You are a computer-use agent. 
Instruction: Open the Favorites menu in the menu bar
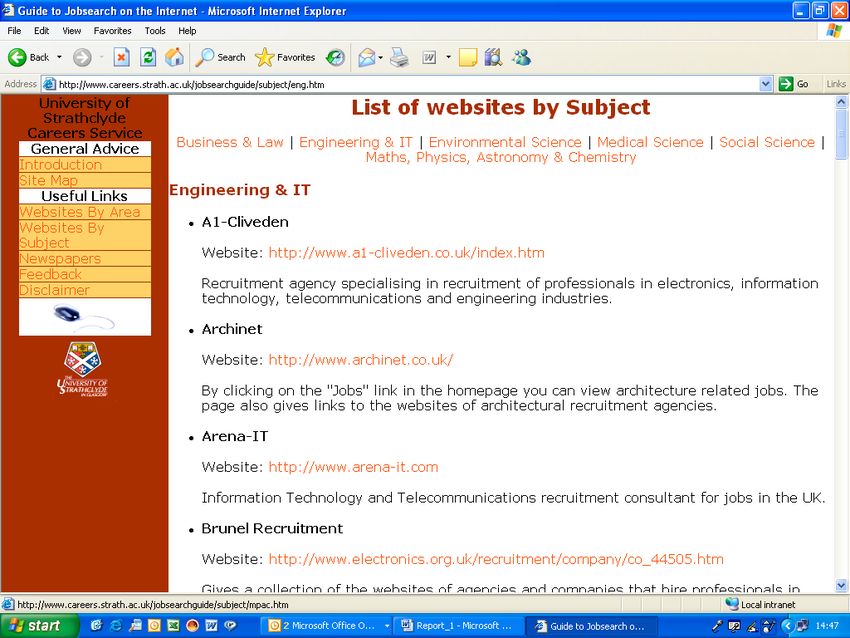[112, 31]
